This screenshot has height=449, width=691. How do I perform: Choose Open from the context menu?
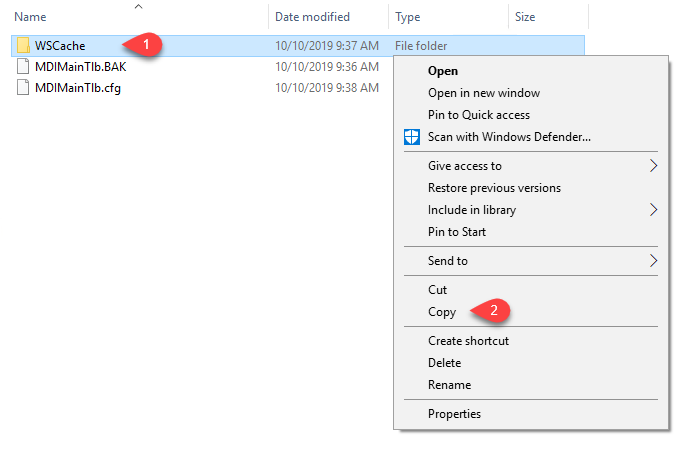(531, 71)
